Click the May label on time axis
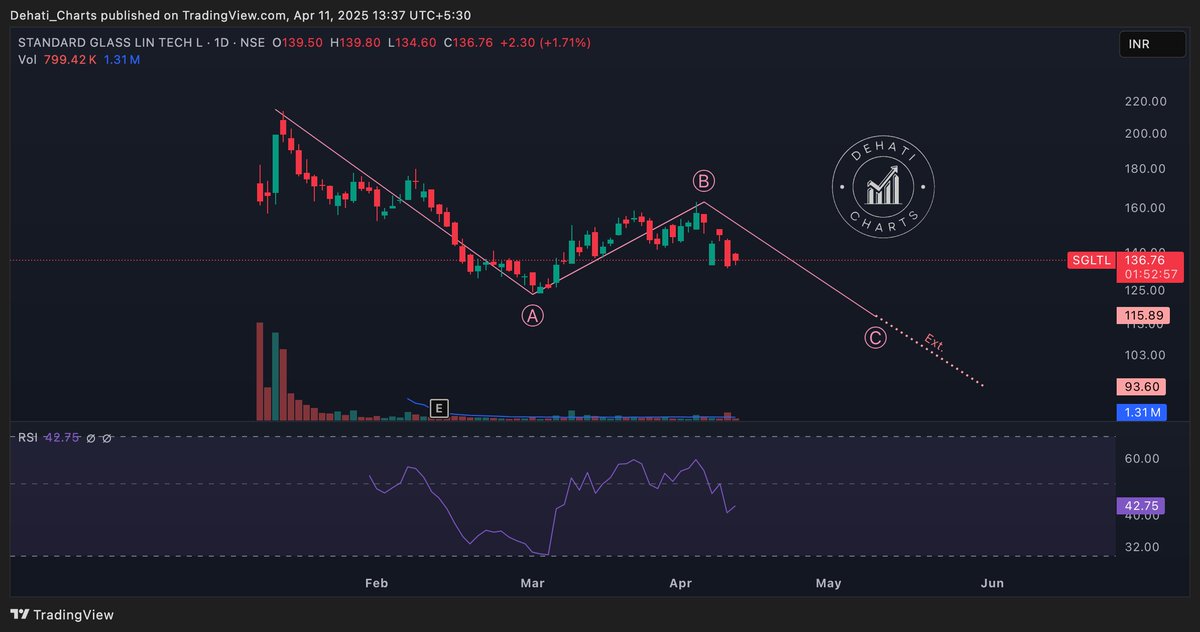Screen dimensions: 1200x632 point(828,583)
